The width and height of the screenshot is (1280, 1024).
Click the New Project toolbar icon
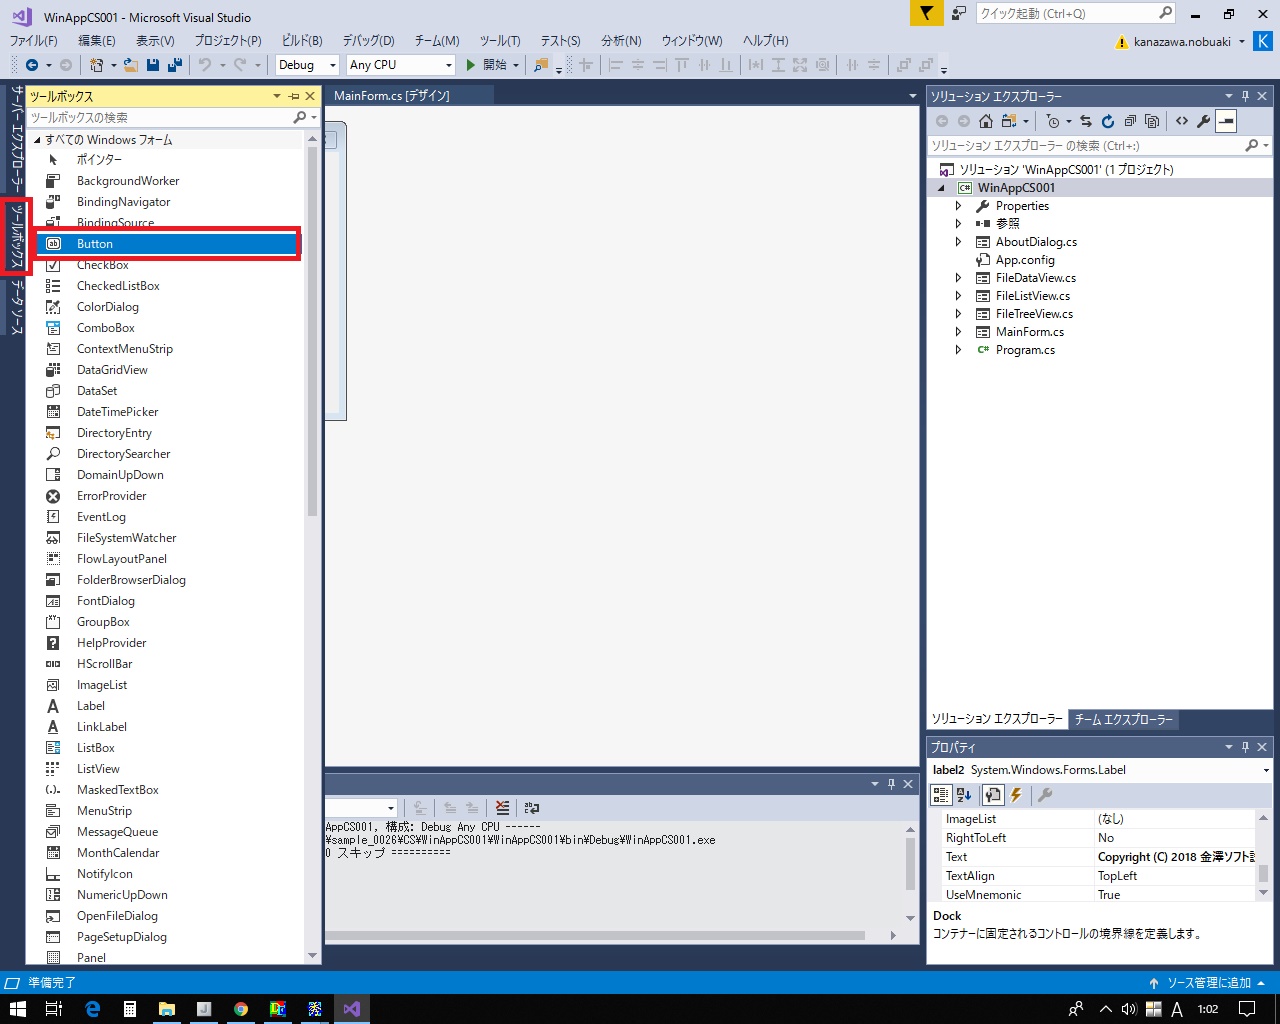coord(97,65)
